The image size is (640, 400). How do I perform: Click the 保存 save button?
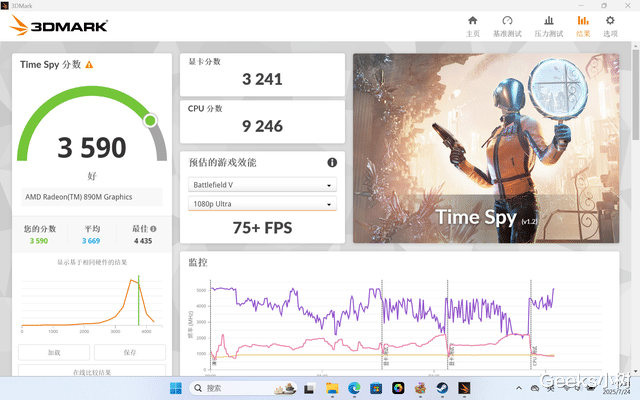130,352
